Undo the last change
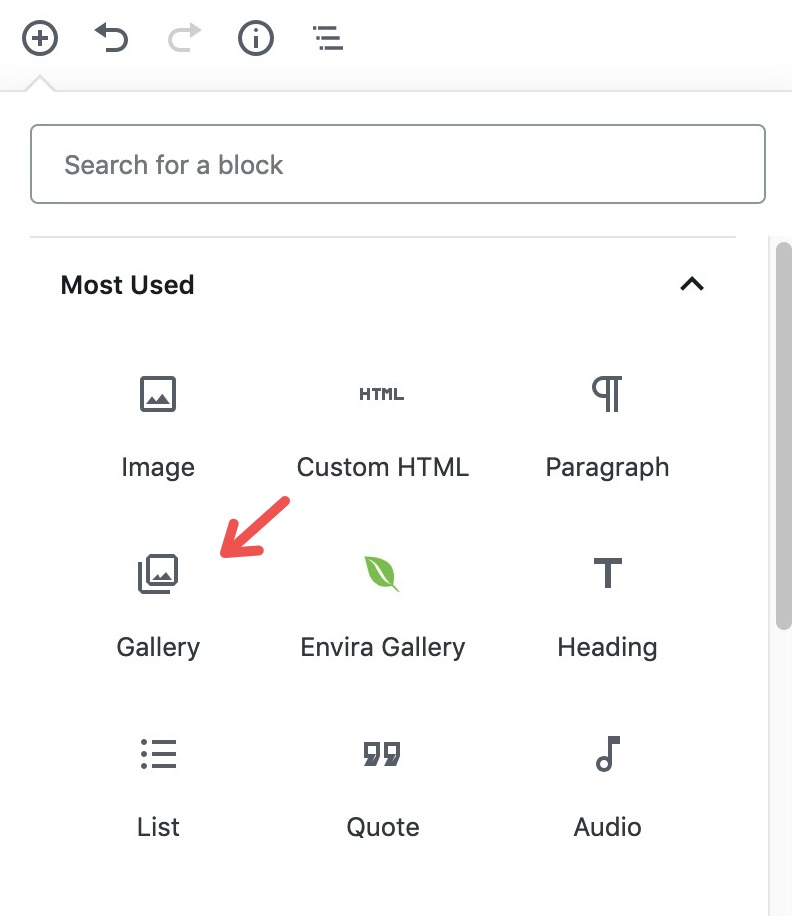 111,38
